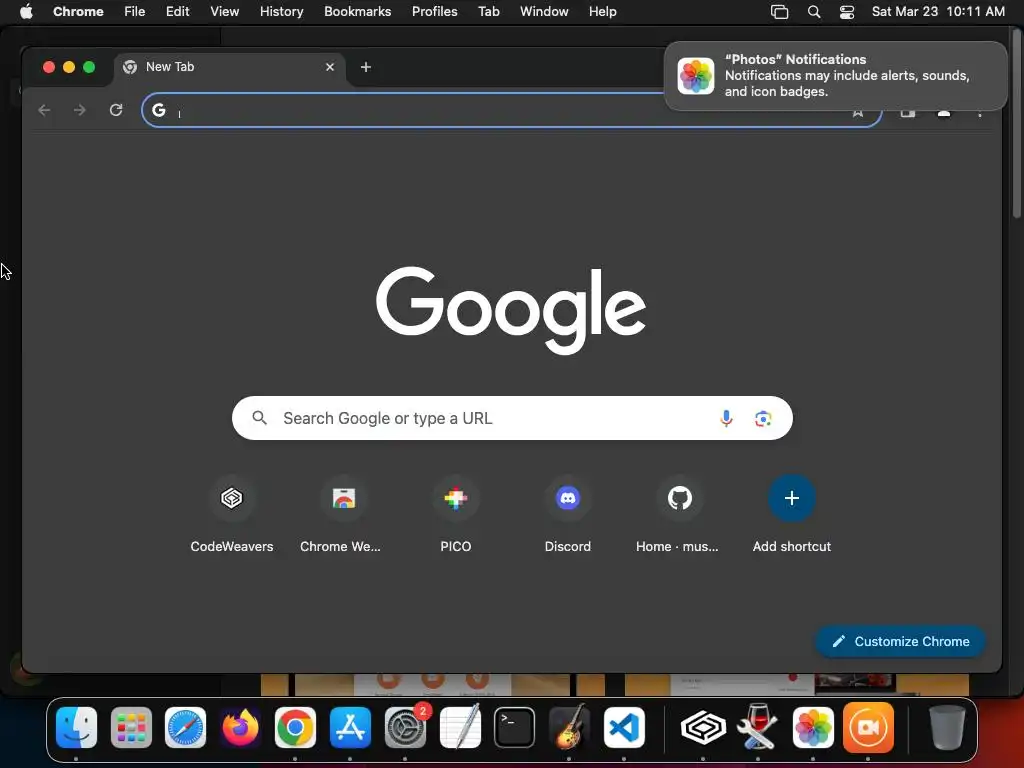Open the Chrome app menu
The image size is (1024, 768).
[78, 12]
